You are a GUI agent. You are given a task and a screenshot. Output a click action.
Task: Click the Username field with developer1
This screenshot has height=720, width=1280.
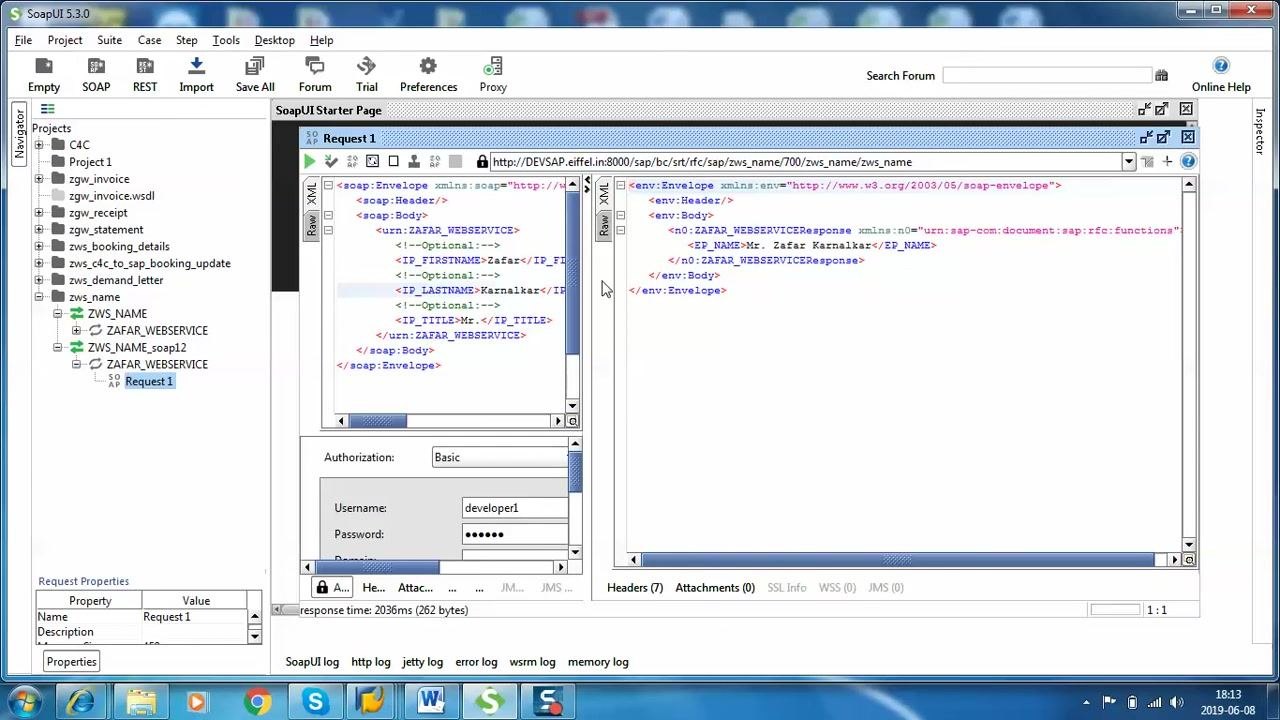point(515,508)
